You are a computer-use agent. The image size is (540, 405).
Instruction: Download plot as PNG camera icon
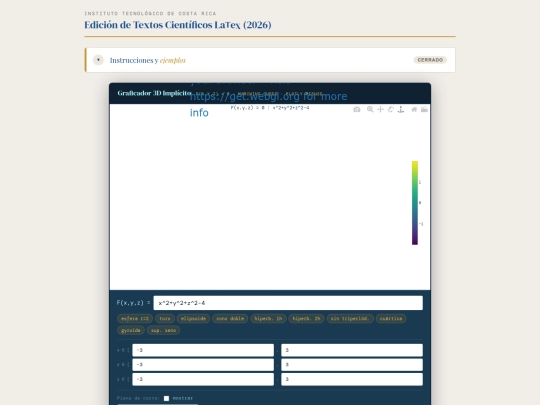tap(357, 109)
